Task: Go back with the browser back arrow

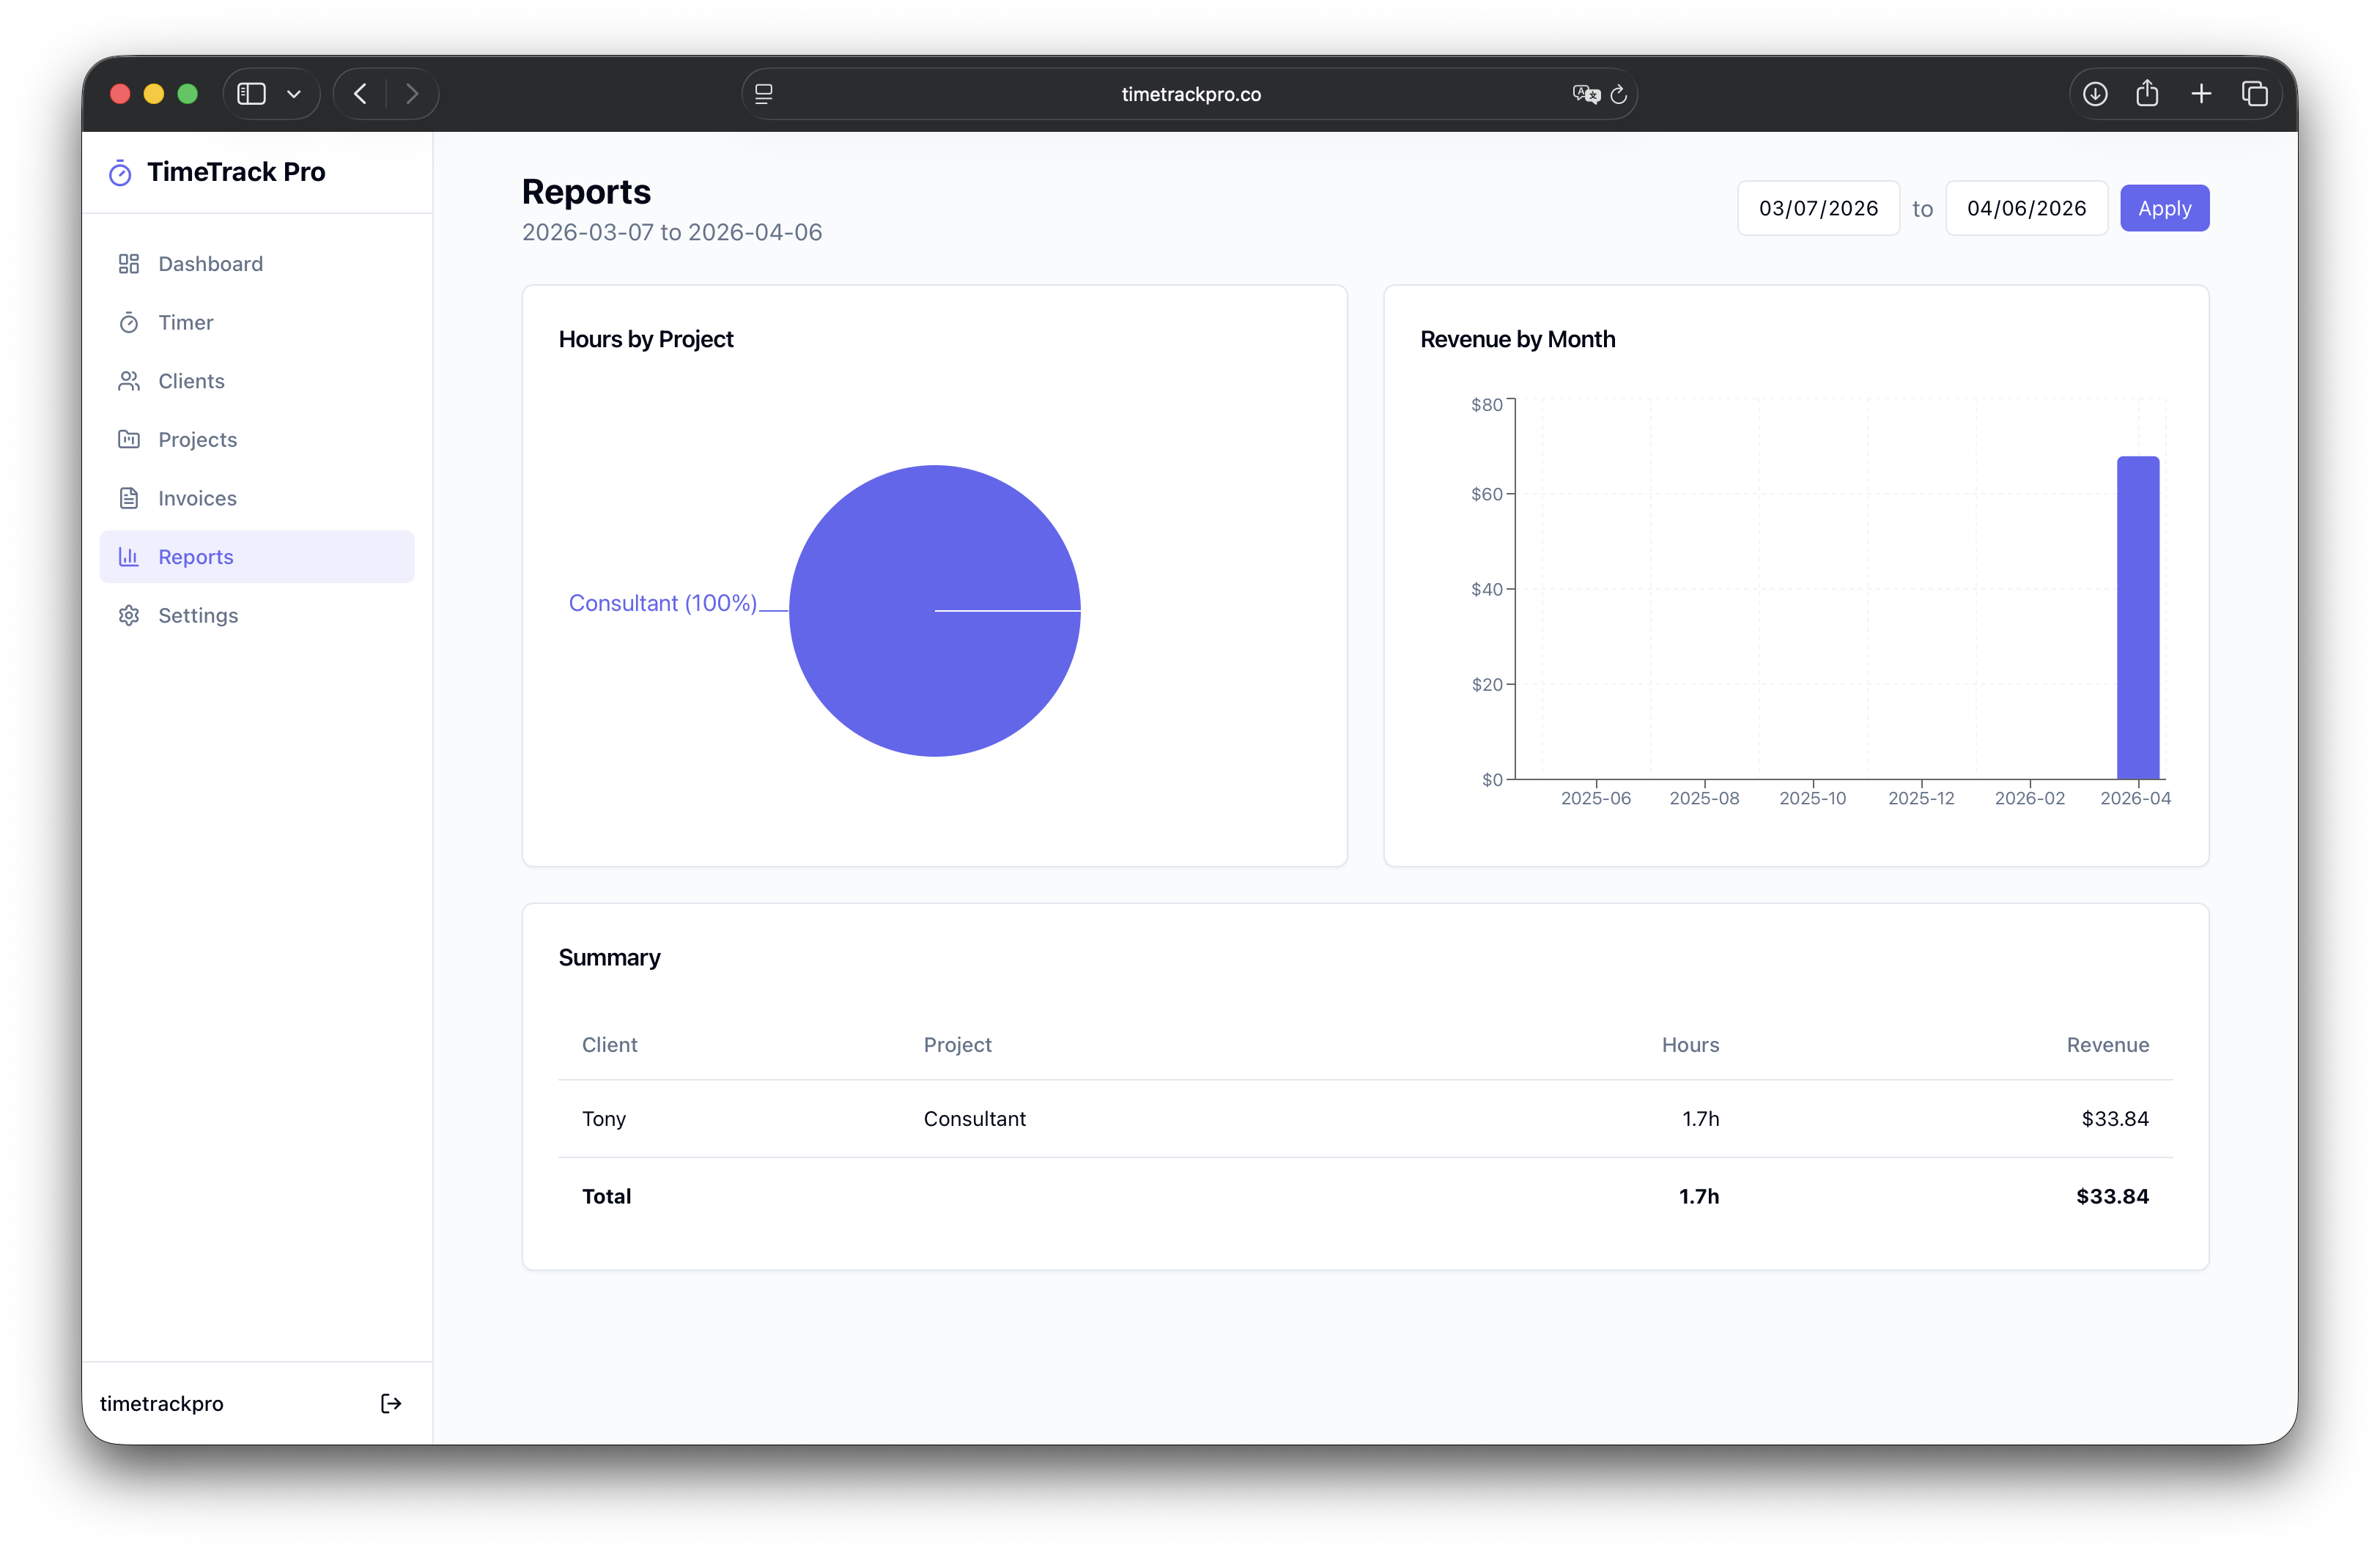Action: click(x=361, y=94)
